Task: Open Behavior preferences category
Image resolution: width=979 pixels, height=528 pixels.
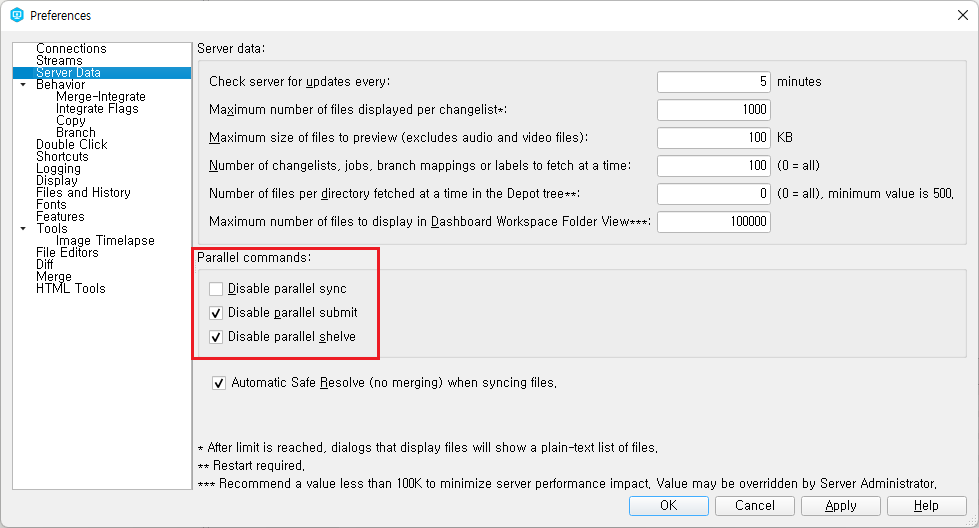Action: tap(61, 85)
